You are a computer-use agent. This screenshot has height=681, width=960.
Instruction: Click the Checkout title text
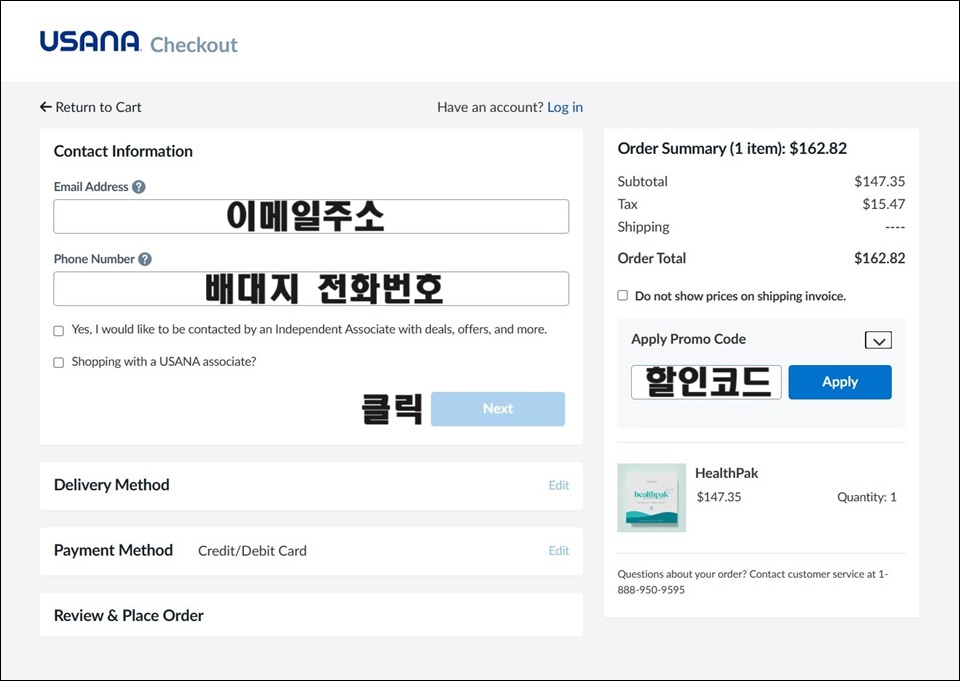pyautogui.click(x=193, y=45)
